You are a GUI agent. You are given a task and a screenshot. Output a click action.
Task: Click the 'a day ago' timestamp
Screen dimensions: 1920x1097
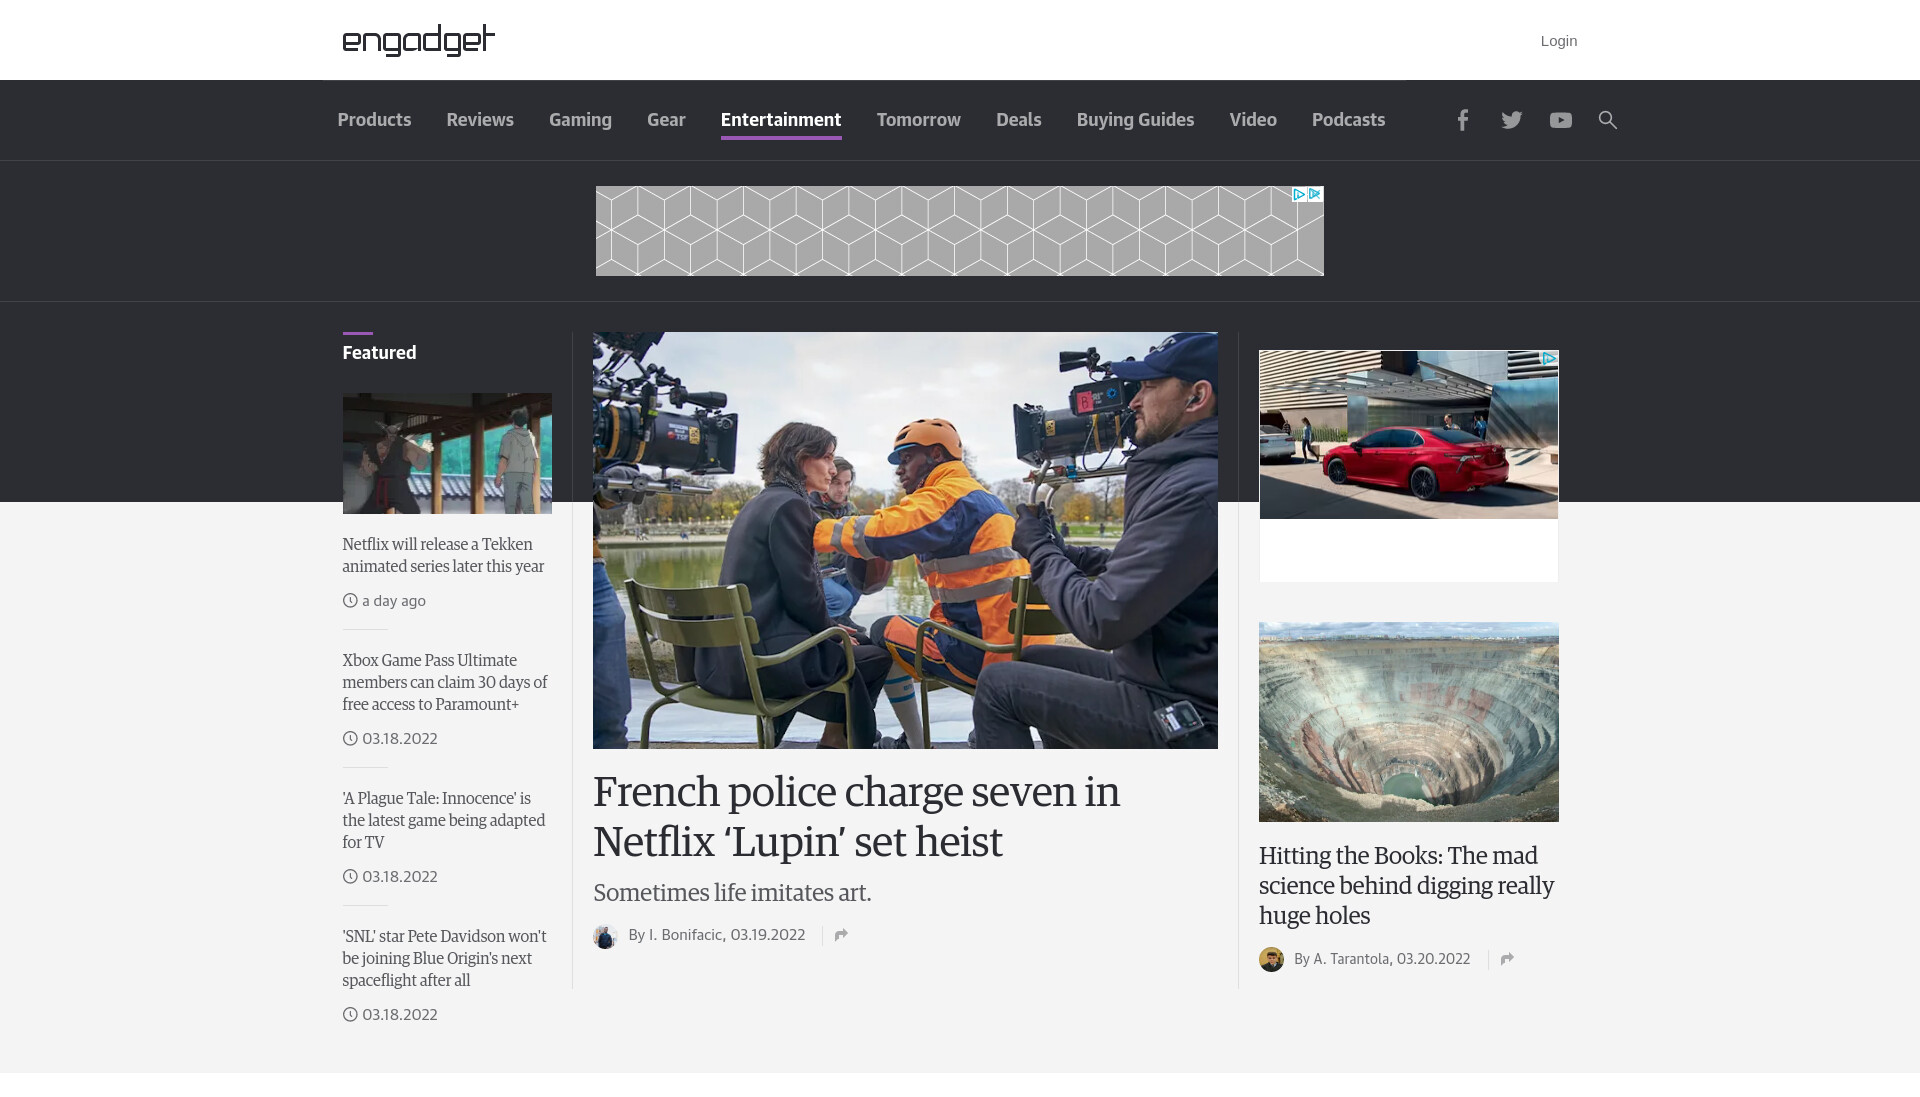[394, 601]
